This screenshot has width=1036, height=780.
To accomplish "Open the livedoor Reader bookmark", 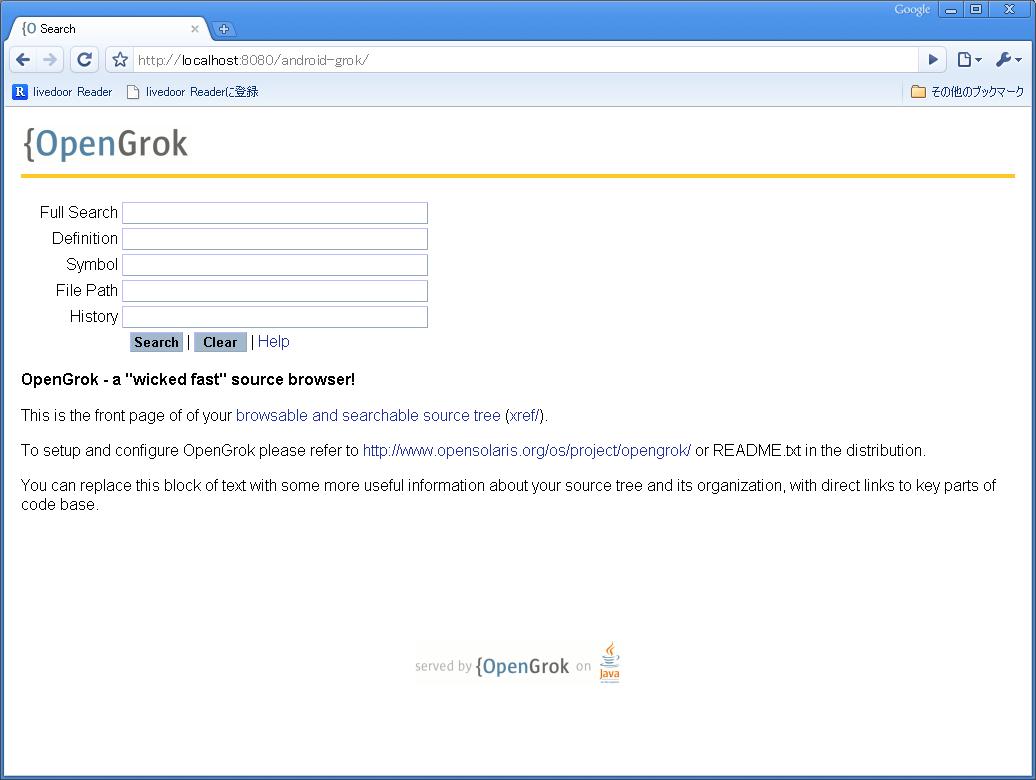I will 62,92.
